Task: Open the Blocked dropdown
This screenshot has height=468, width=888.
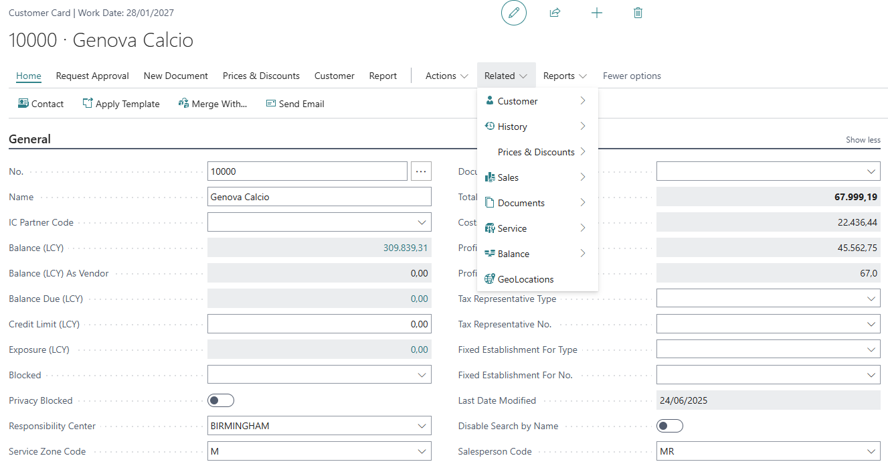Action: click(421, 375)
